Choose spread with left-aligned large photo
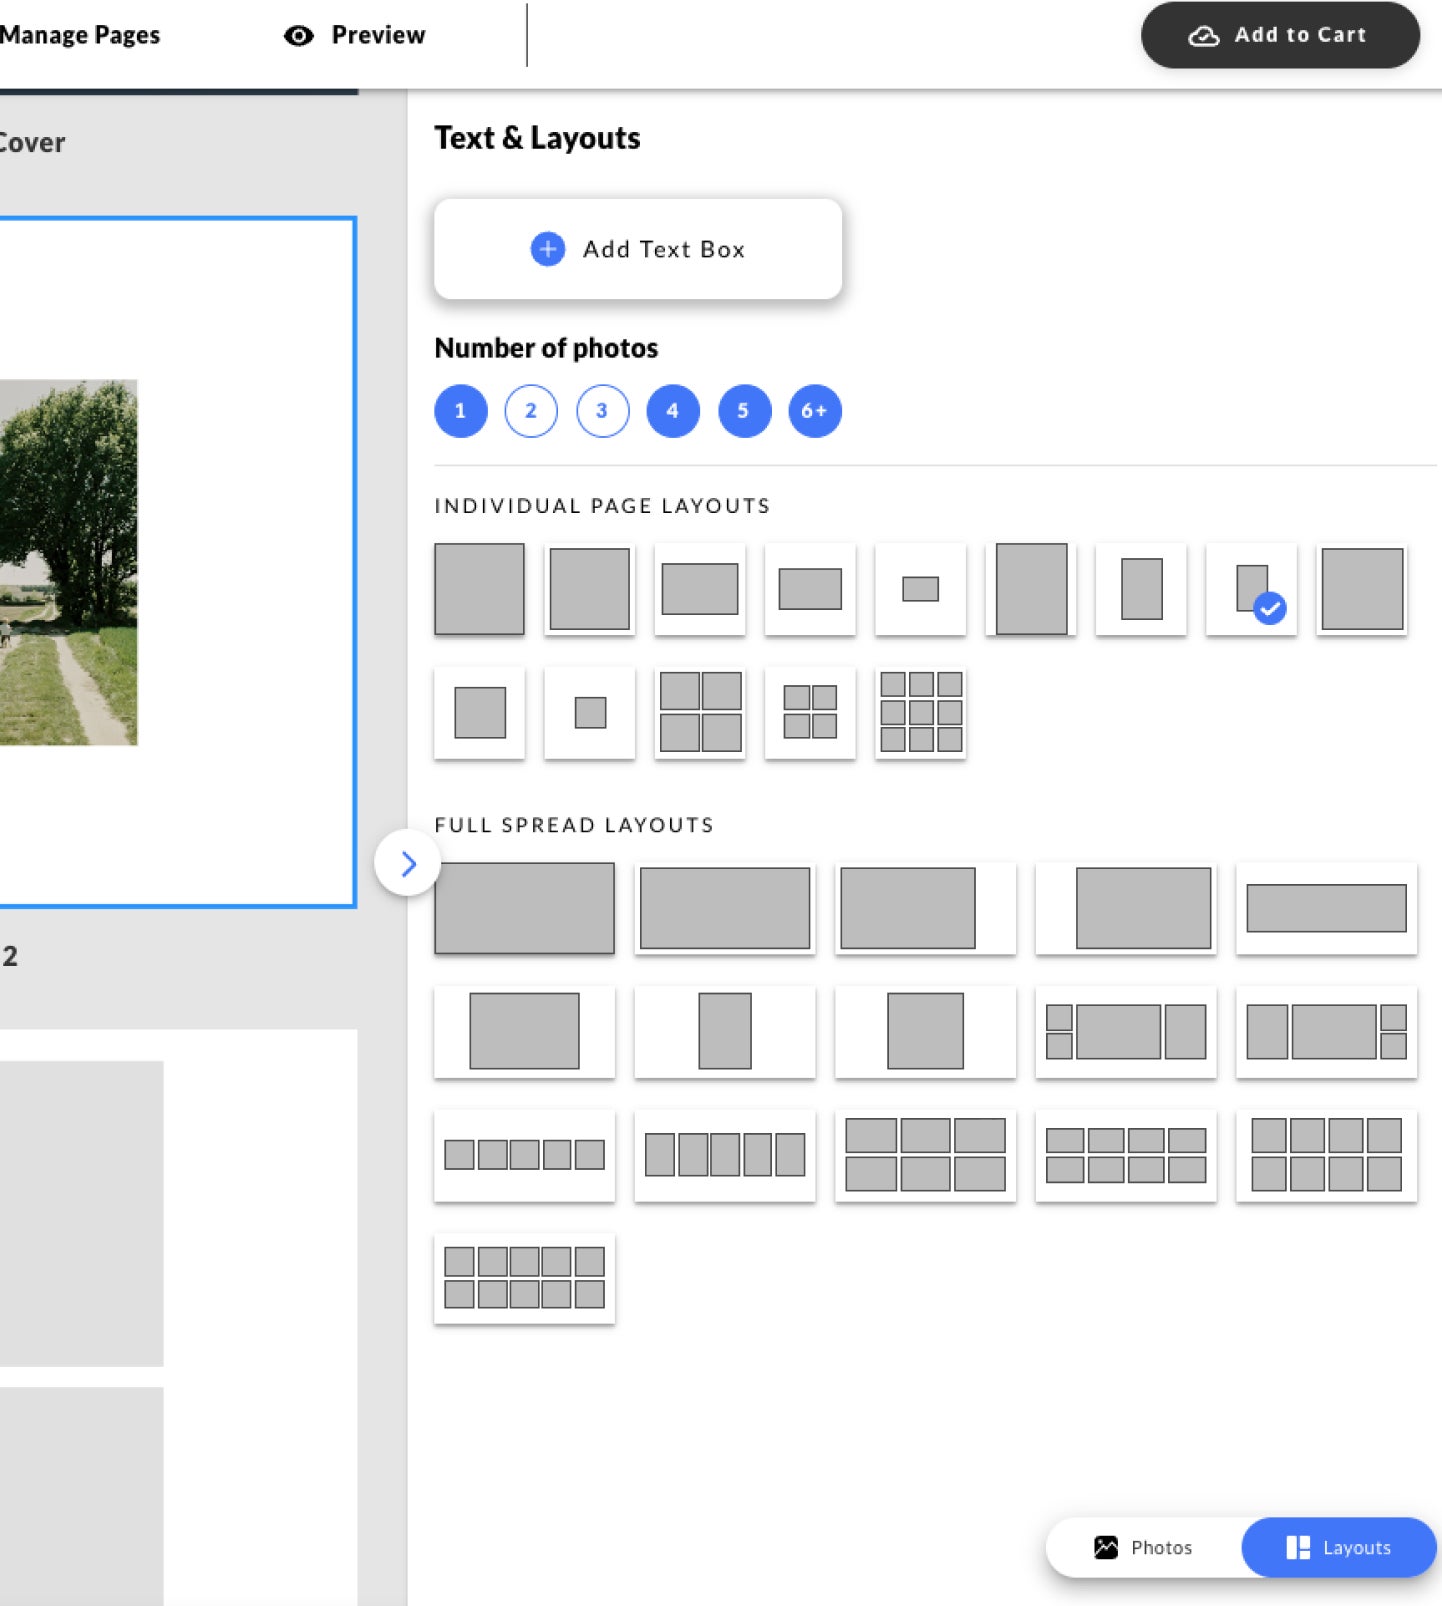Screen dimensions: 1442x1606 (926, 908)
